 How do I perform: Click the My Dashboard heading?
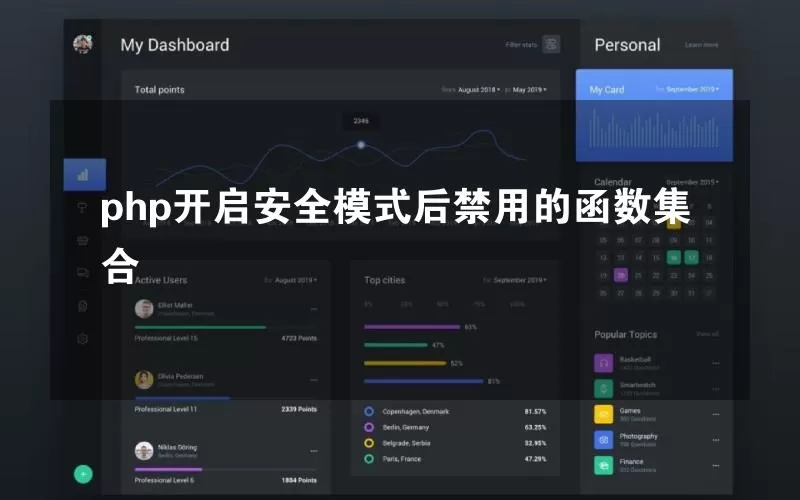pyautogui.click(x=174, y=45)
